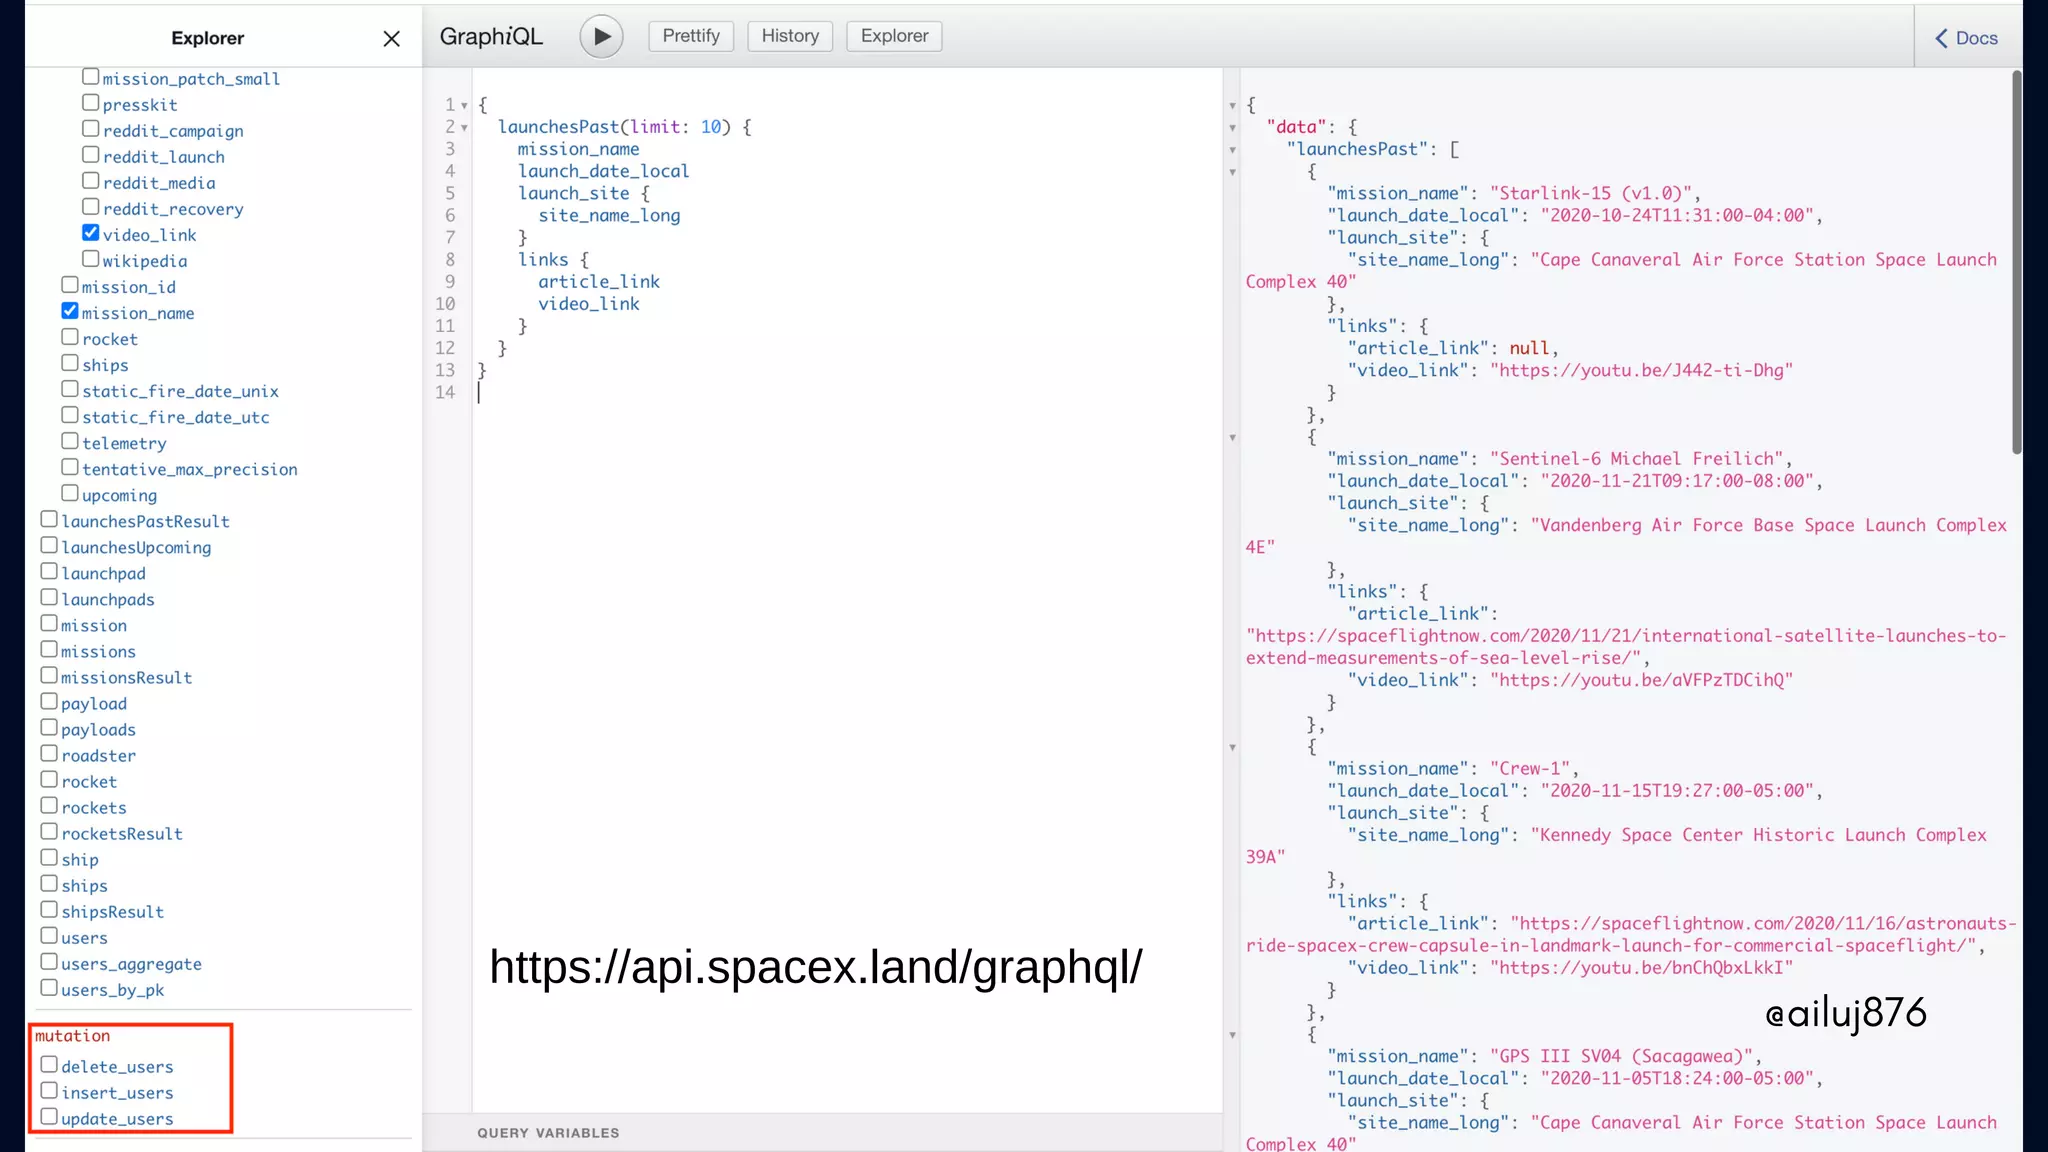The image size is (2048, 1152).
Task: Check static_fire_date_utc
Action: pos(70,415)
